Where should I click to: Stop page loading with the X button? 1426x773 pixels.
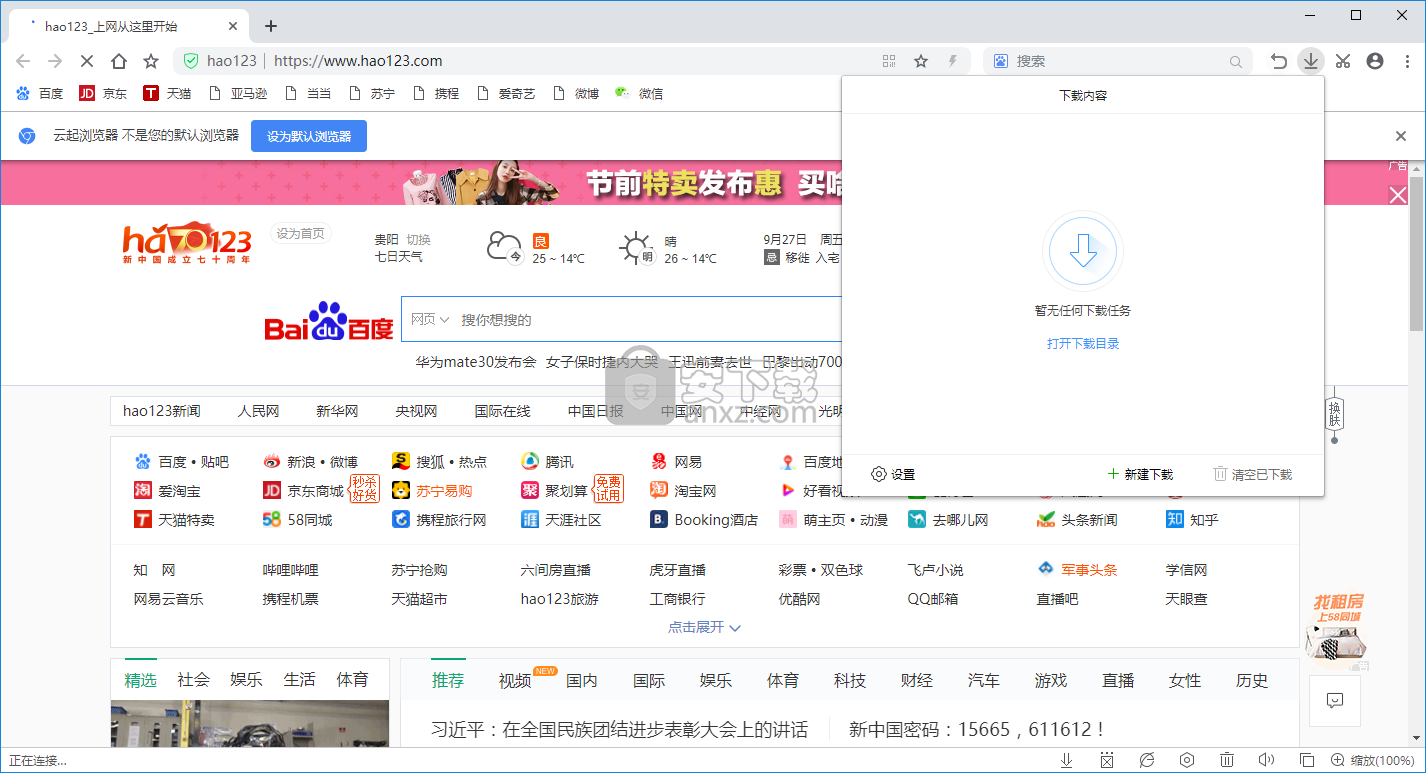pyautogui.click(x=86, y=61)
